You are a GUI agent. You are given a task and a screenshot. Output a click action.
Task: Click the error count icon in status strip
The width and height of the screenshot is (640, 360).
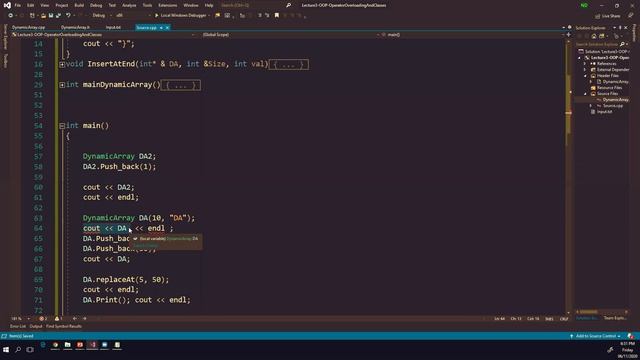click(41, 318)
